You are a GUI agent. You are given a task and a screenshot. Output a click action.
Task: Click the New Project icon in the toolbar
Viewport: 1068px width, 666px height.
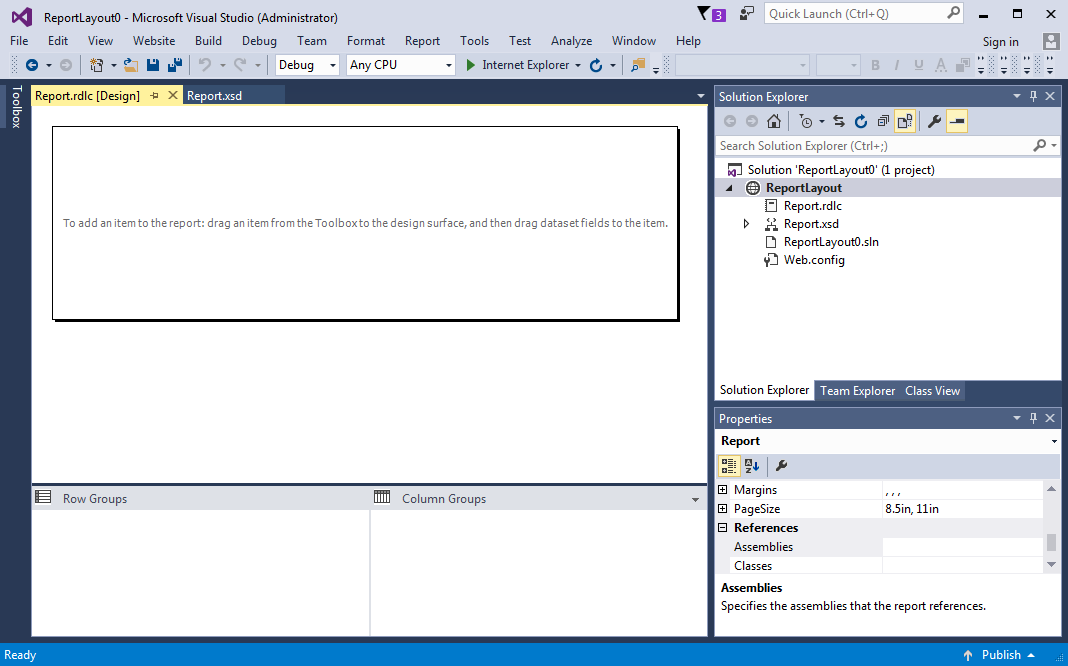[x=97, y=65]
